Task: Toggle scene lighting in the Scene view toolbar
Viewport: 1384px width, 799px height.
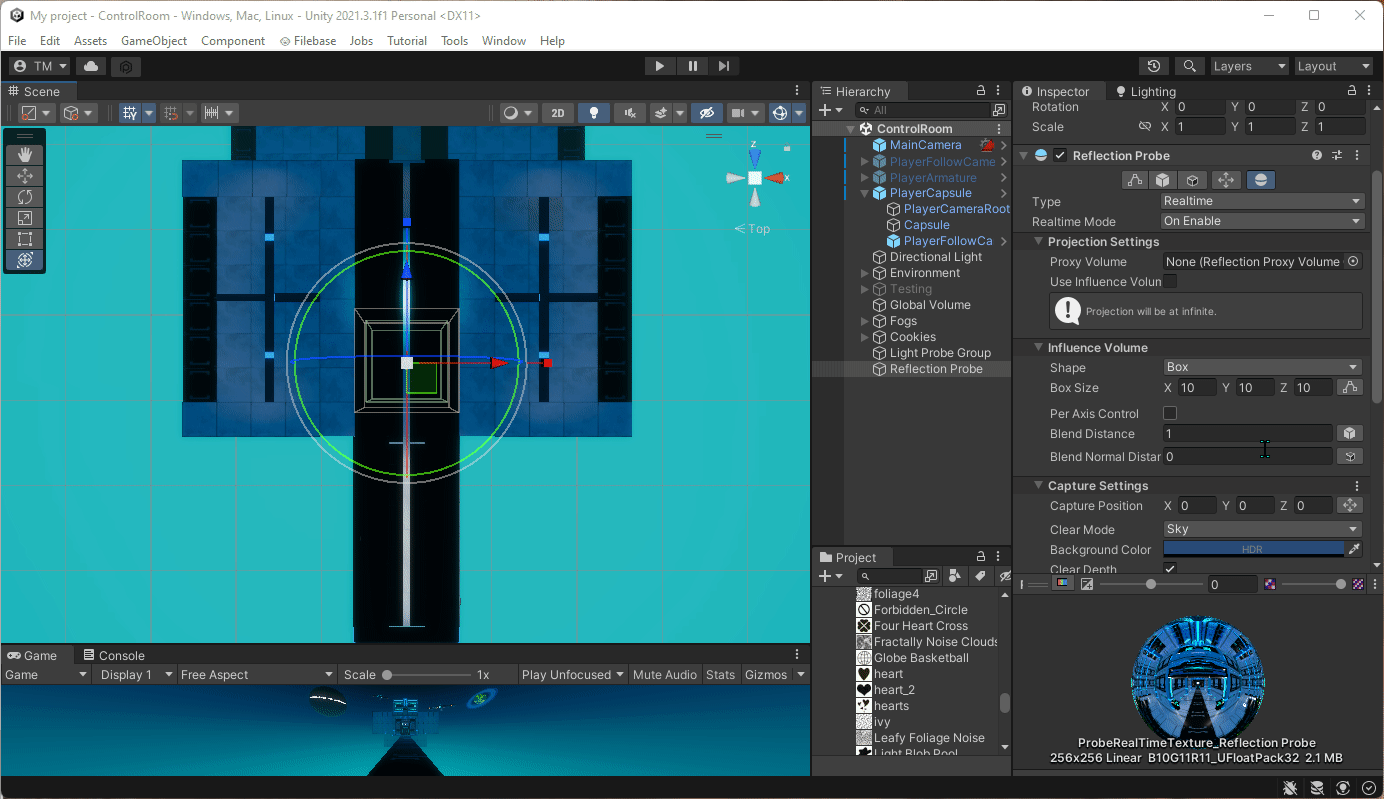Action: point(594,112)
